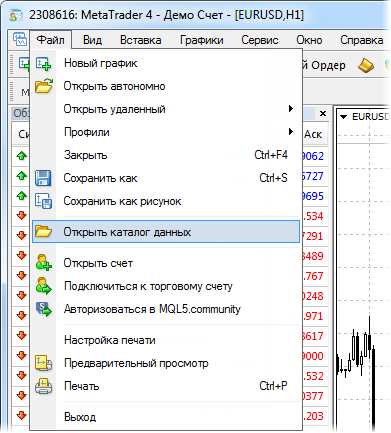Image resolution: width=391 pixels, height=433 pixels.
Task: Click the Connect to trading account icon
Action: tap(44, 286)
